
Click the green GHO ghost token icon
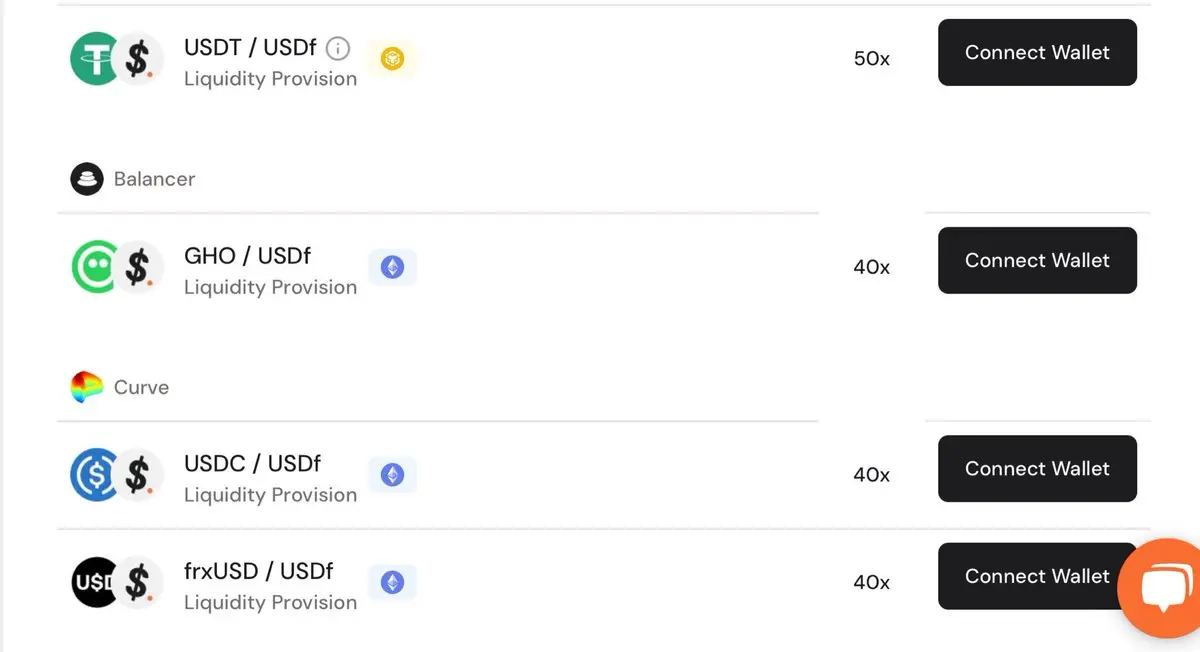[x=95, y=267]
